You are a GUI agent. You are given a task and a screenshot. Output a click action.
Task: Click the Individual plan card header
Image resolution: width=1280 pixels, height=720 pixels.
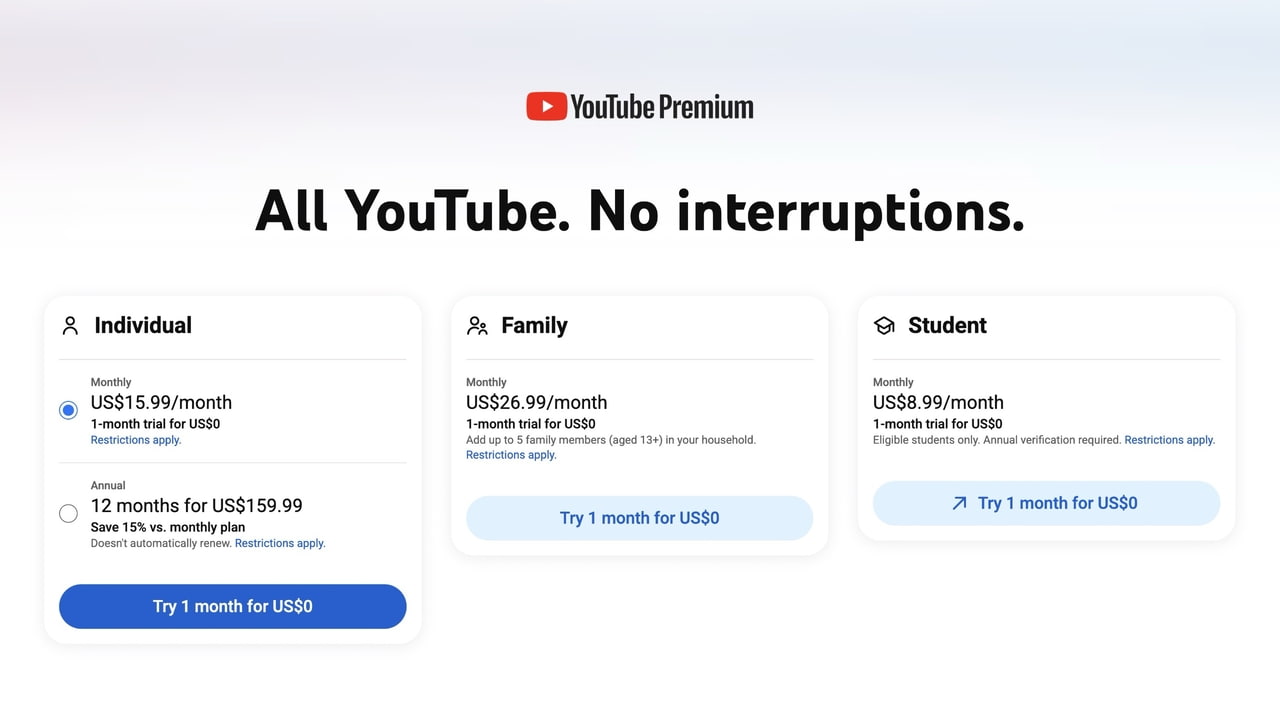click(143, 325)
